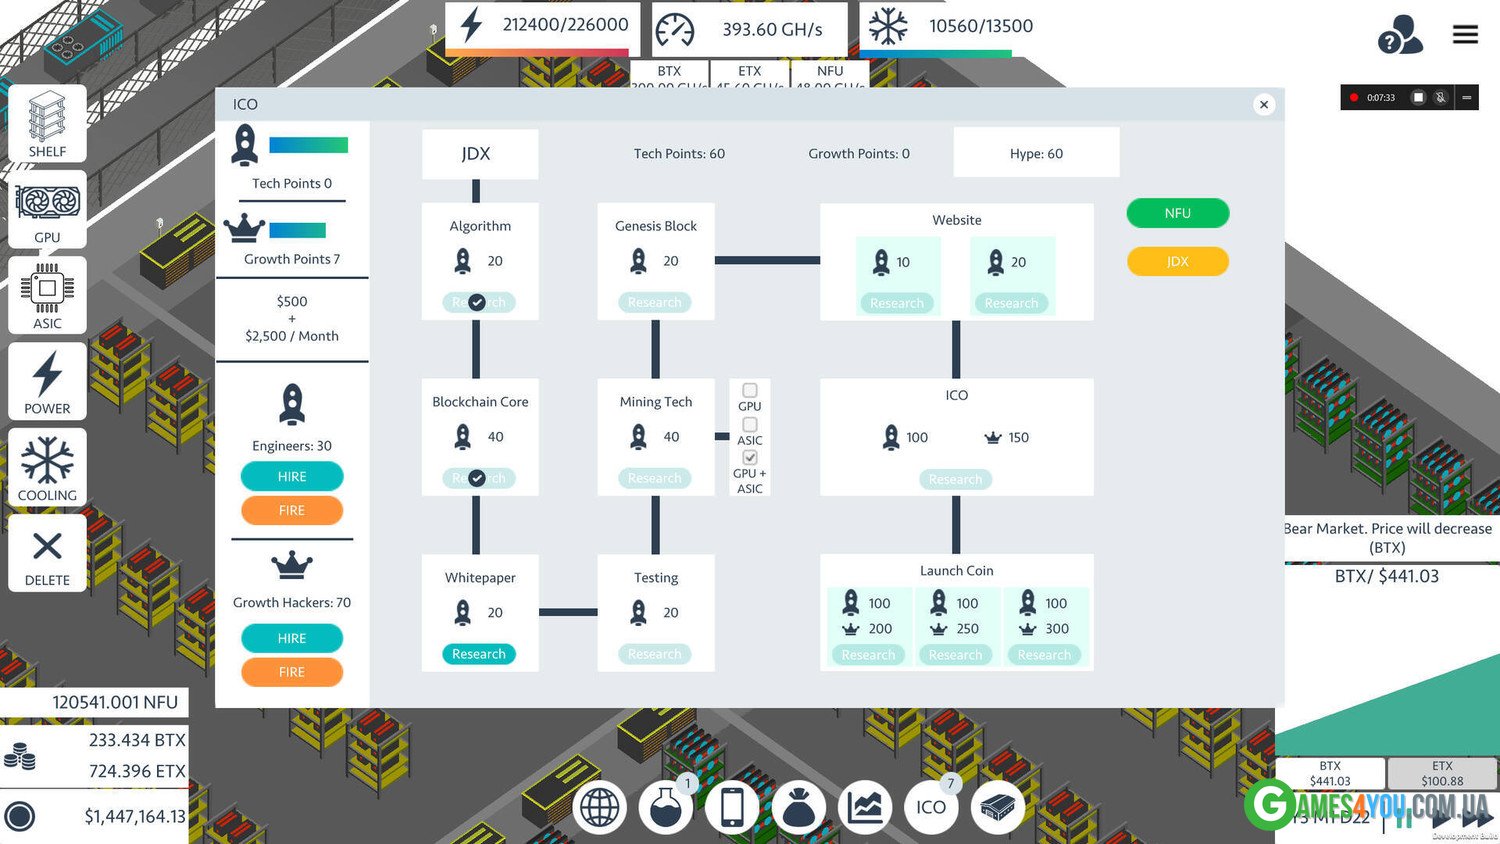The image size is (1500, 844).
Task: Research the Whitepaper node
Action: pyautogui.click(x=479, y=654)
